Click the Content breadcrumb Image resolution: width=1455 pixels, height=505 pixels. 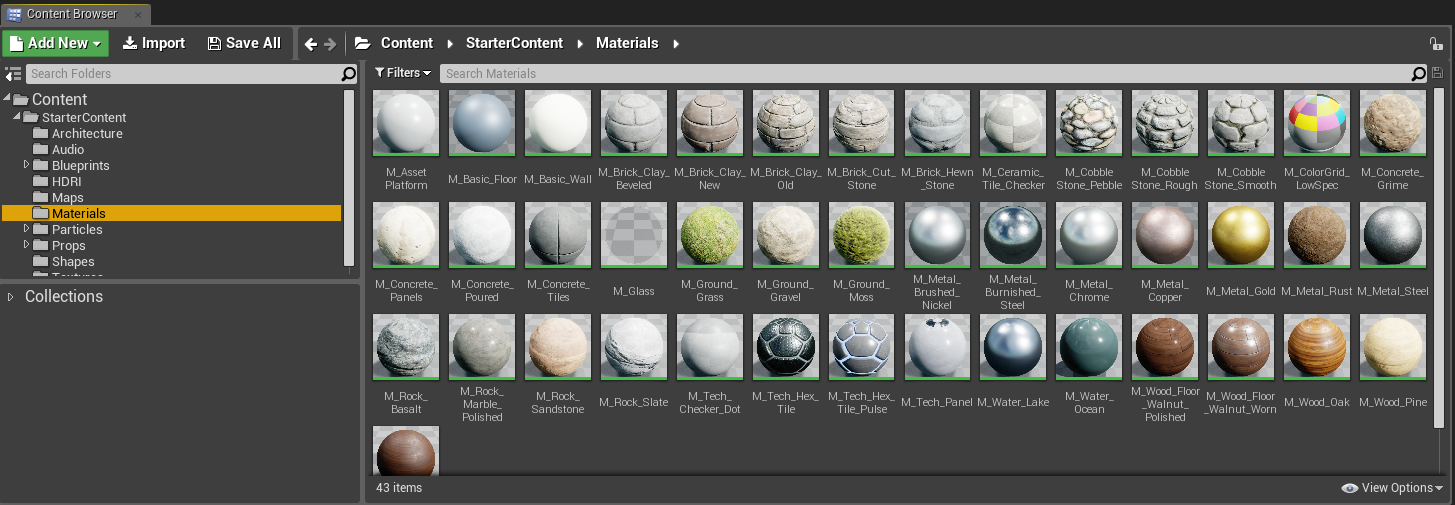coord(407,43)
